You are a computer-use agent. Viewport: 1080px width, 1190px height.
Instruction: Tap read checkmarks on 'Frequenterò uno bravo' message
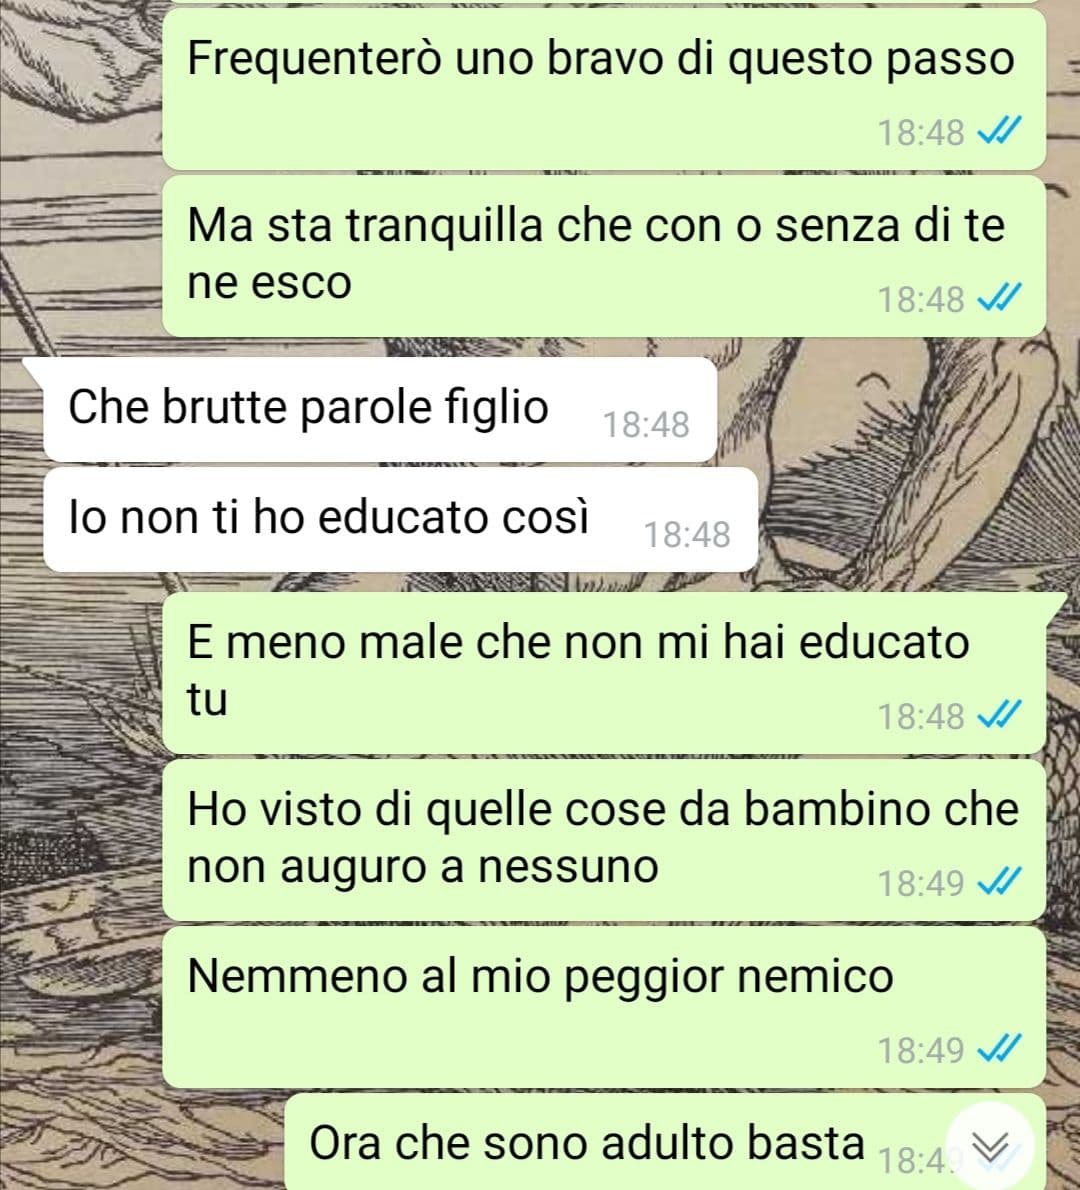[x=999, y=132]
